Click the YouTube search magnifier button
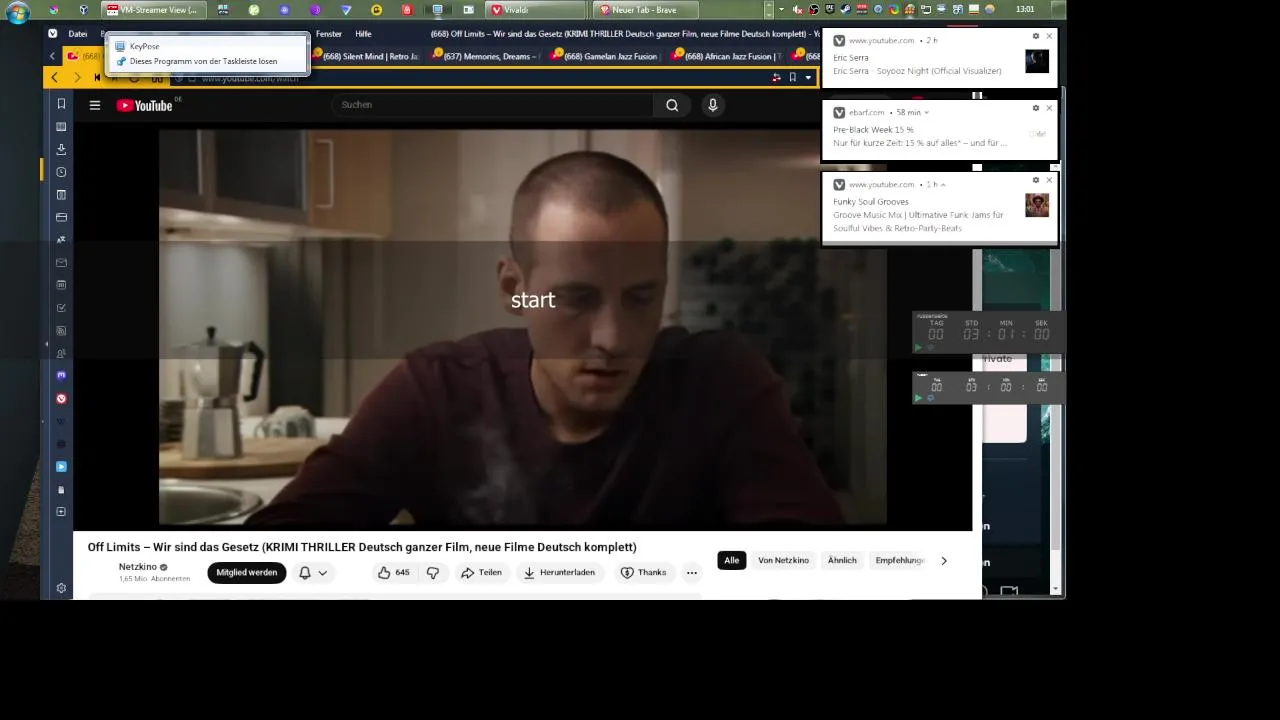 coord(672,105)
